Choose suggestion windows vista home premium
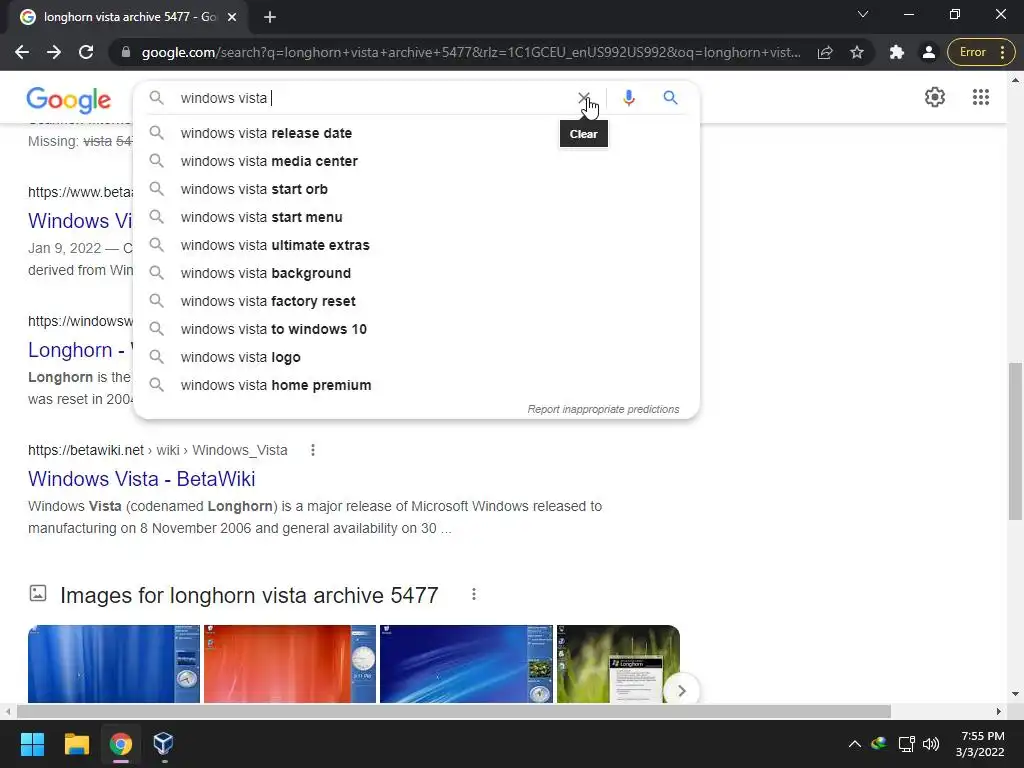The height and width of the screenshot is (768, 1024). click(416, 386)
